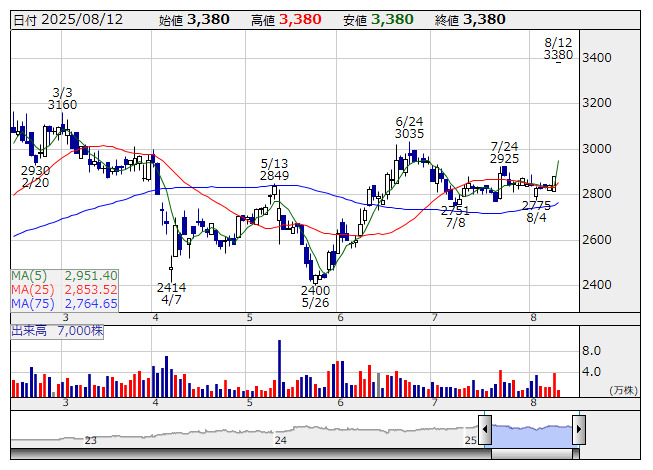The image size is (653, 470).
Task: Click year label 24 in the overview chart
Action: pos(280,440)
